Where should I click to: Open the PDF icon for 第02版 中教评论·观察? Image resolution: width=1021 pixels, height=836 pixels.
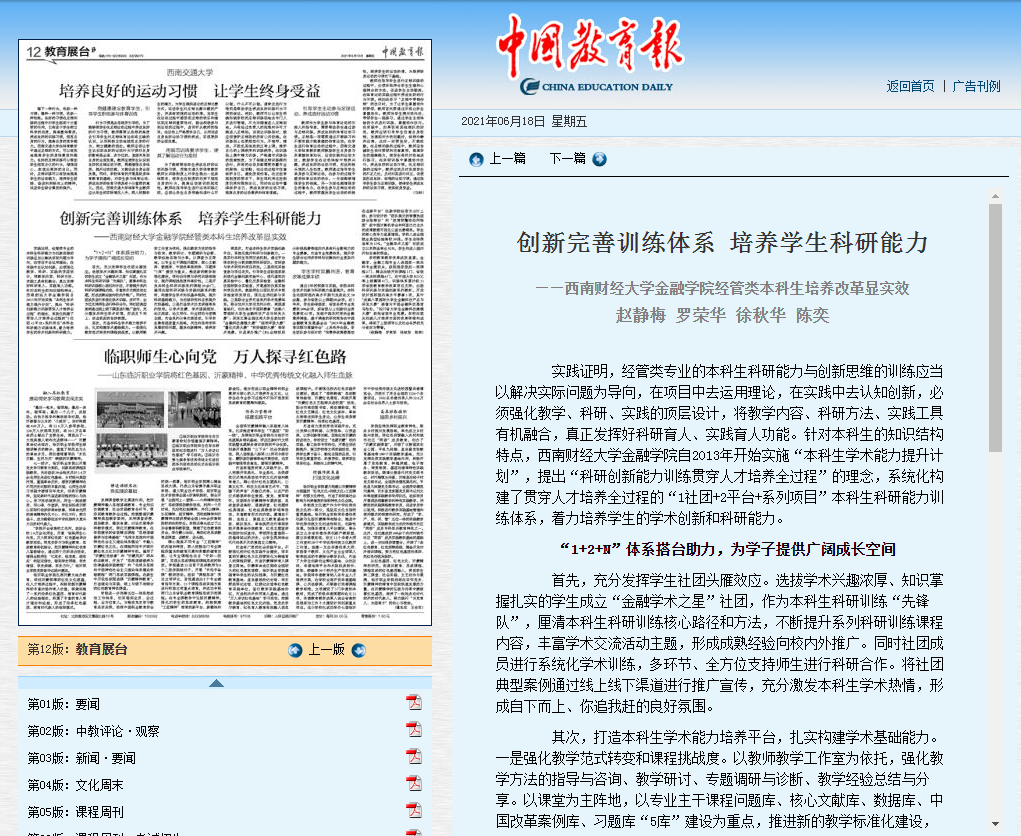(413, 730)
